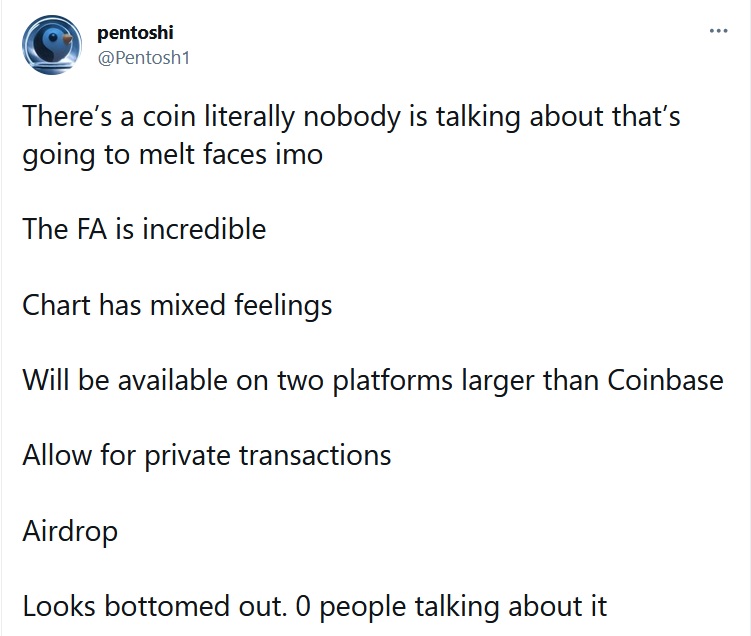Click the word 'transactions' in the tweet
Viewport: 751px width, 636px height.
315,455
